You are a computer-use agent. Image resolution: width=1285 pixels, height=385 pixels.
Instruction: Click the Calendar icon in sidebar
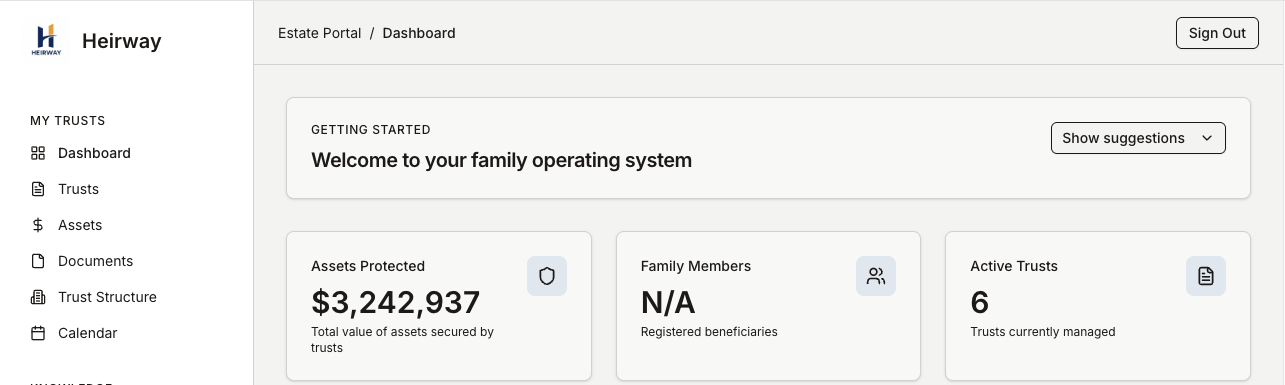click(38, 333)
